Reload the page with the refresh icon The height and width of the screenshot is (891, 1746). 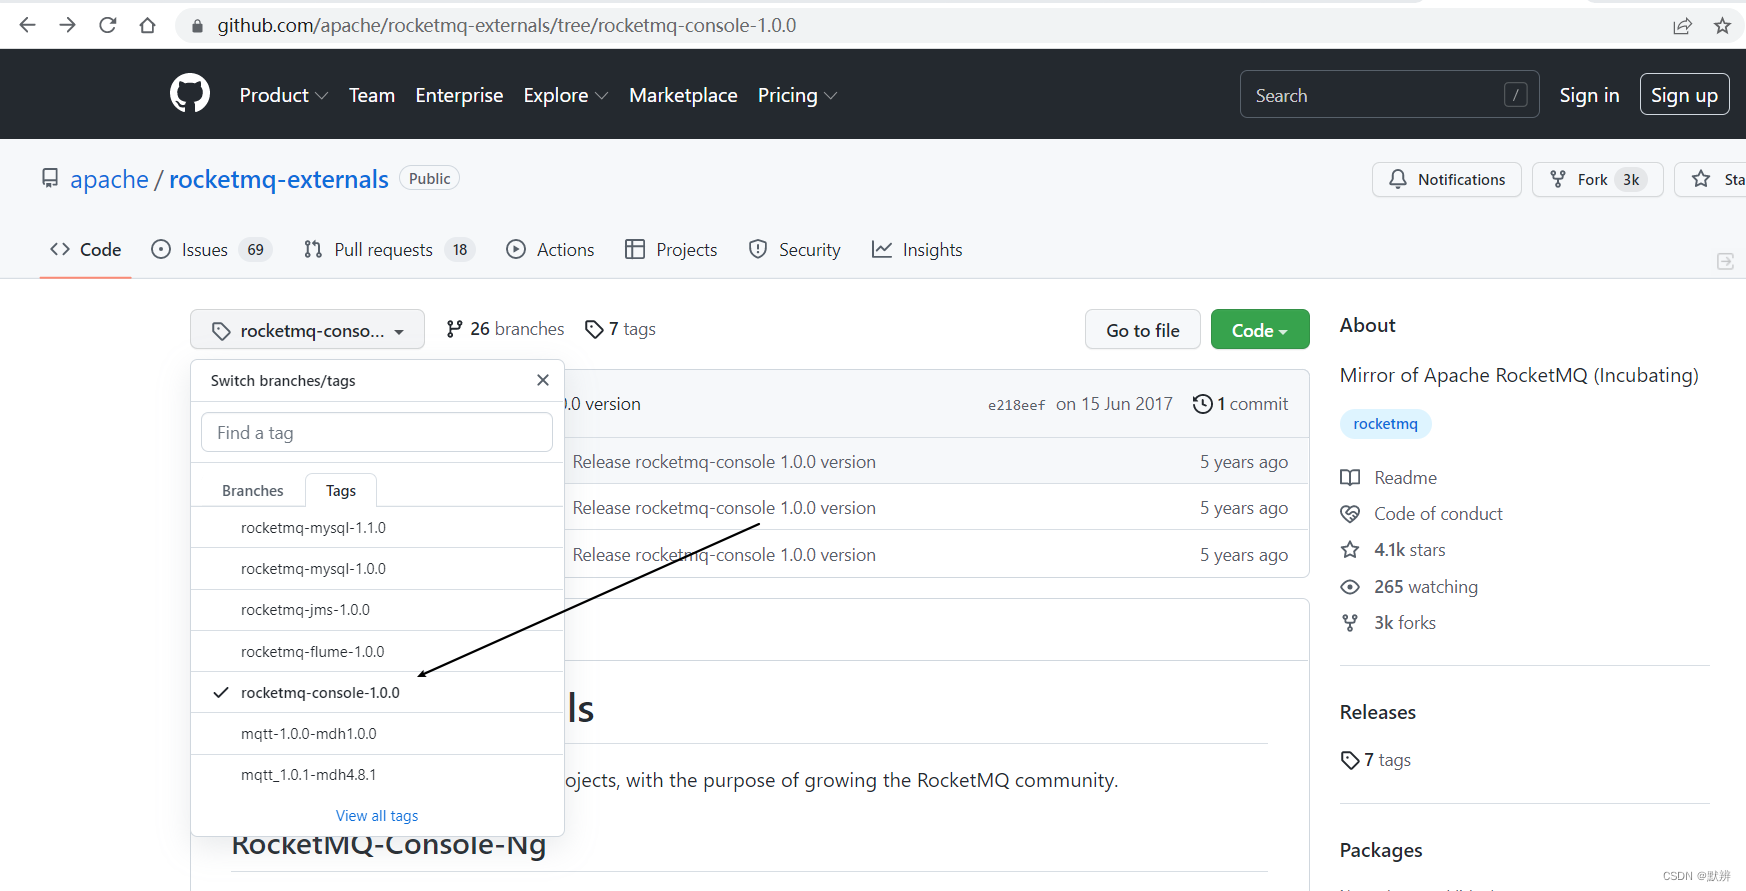coord(107,25)
